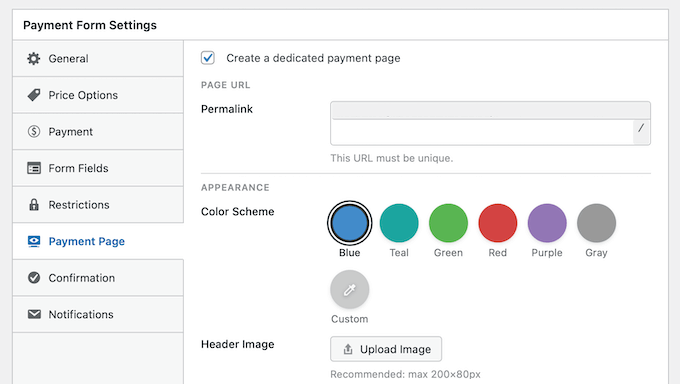Open the Restrictions tab
680x384 pixels.
coord(98,204)
